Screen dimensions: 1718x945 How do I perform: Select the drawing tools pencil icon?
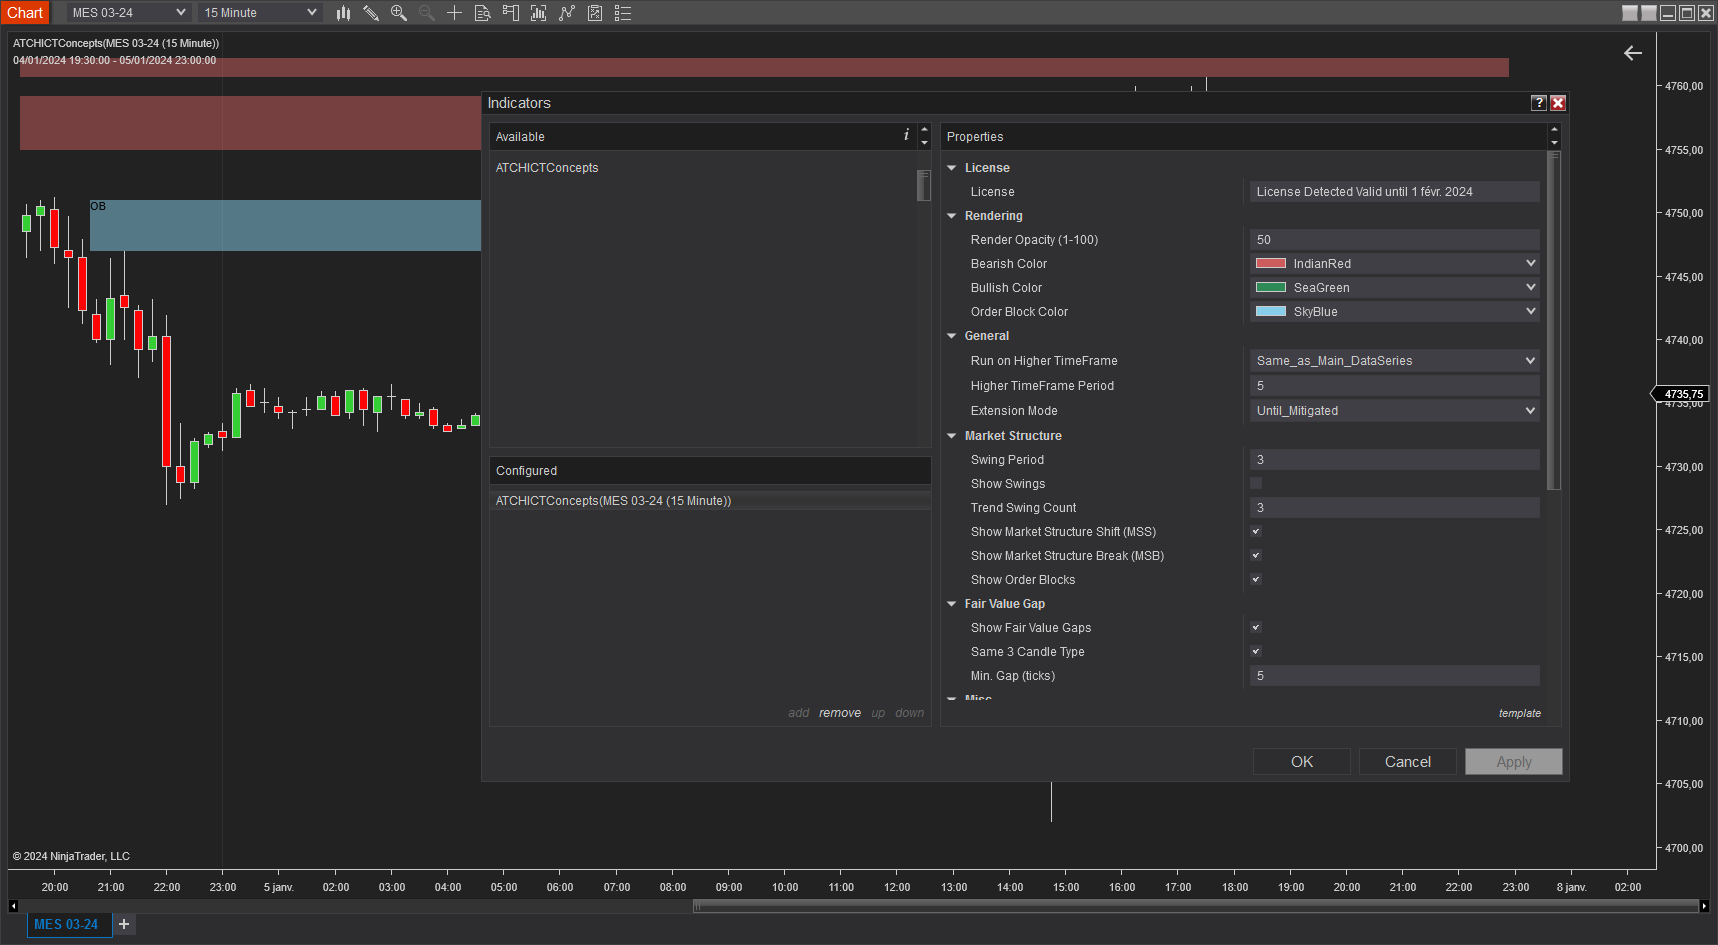pyautogui.click(x=371, y=13)
